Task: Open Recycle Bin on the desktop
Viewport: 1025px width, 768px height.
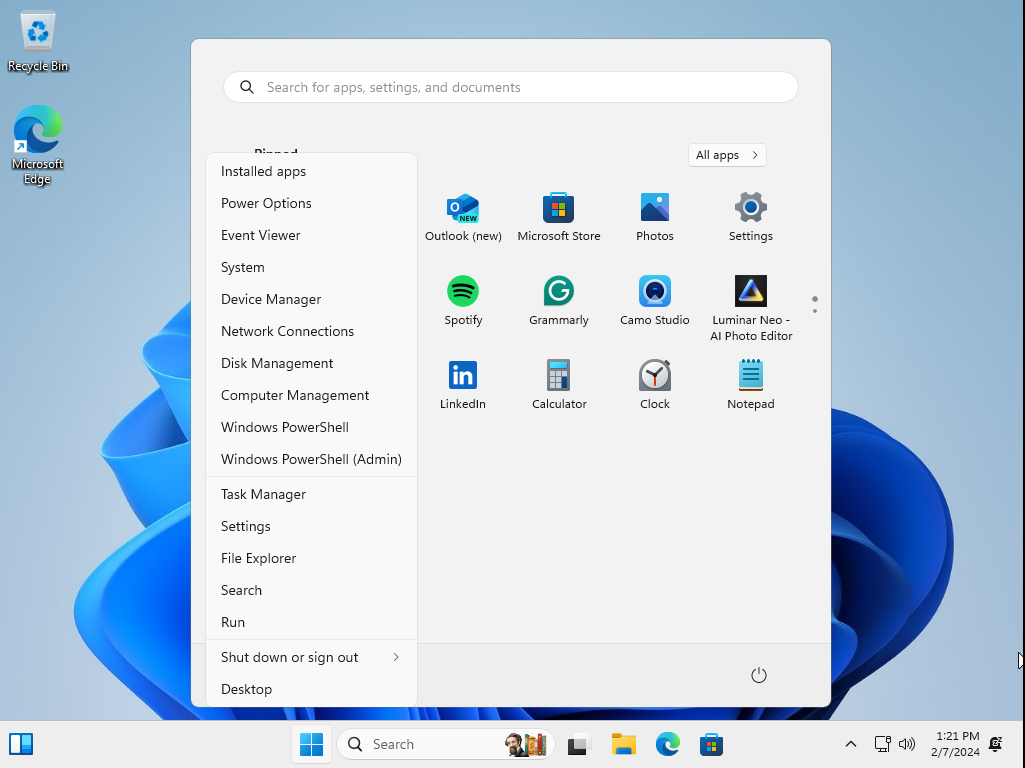Action: tap(38, 41)
